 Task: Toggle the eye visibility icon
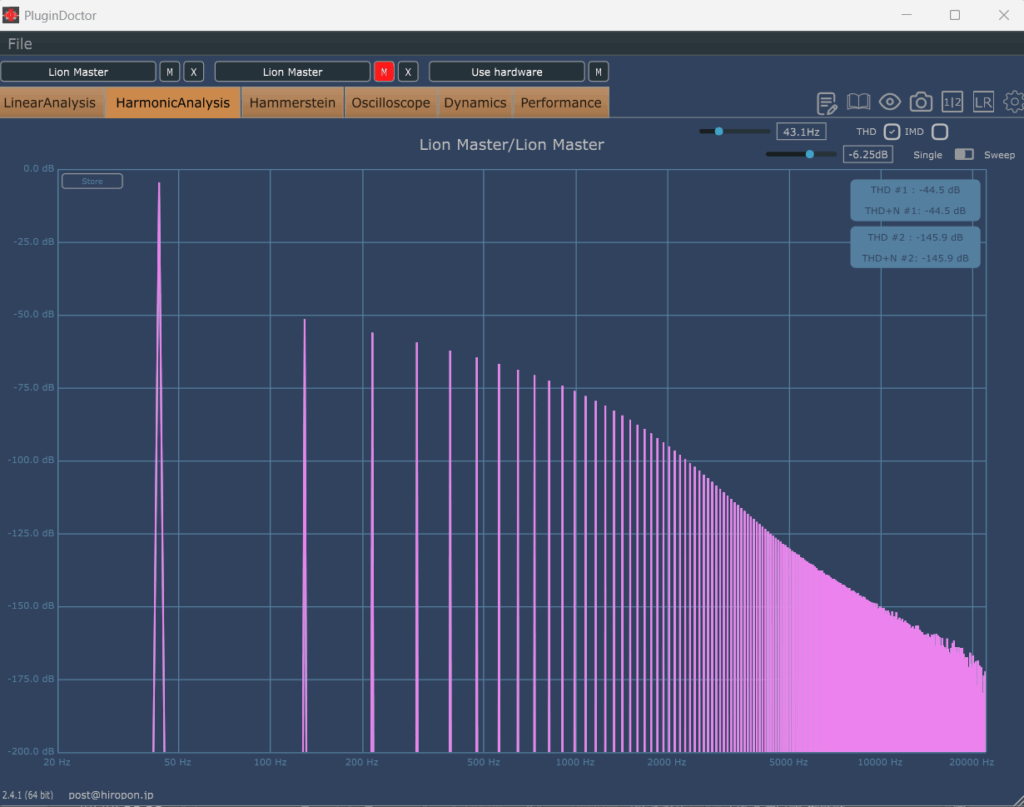pos(889,102)
